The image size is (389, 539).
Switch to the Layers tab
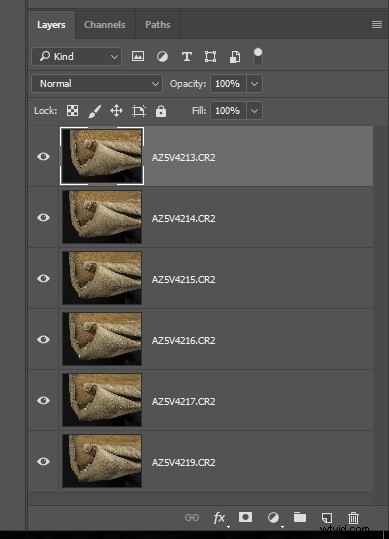point(51,25)
